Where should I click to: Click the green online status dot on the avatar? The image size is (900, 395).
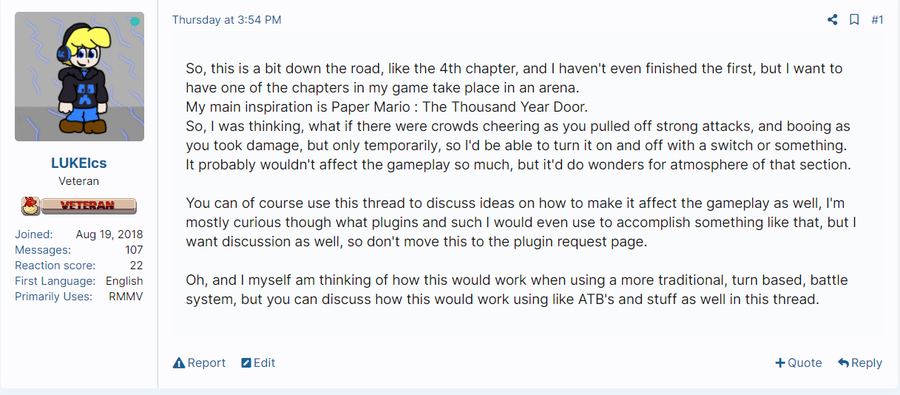click(134, 22)
